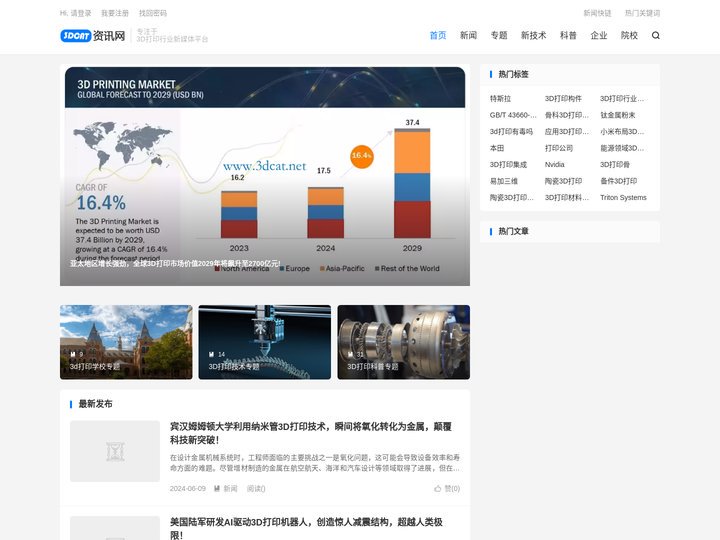Click the first article's summary excerpt

(x=315, y=463)
